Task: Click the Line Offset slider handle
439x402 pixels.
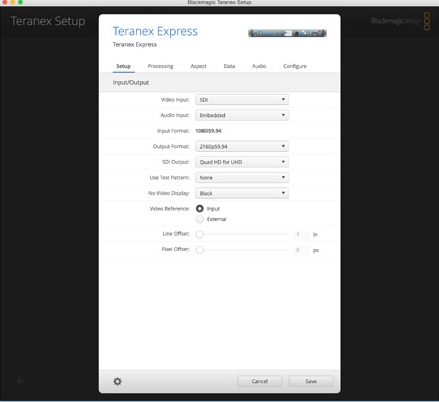Action: click(x=200, y=234)
